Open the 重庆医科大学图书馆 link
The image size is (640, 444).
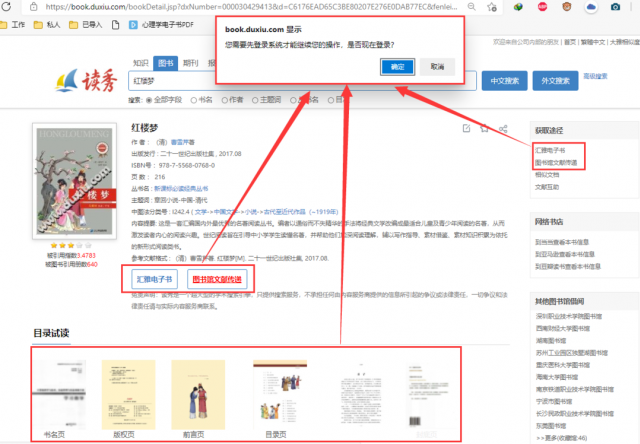(x=563, y=365)
